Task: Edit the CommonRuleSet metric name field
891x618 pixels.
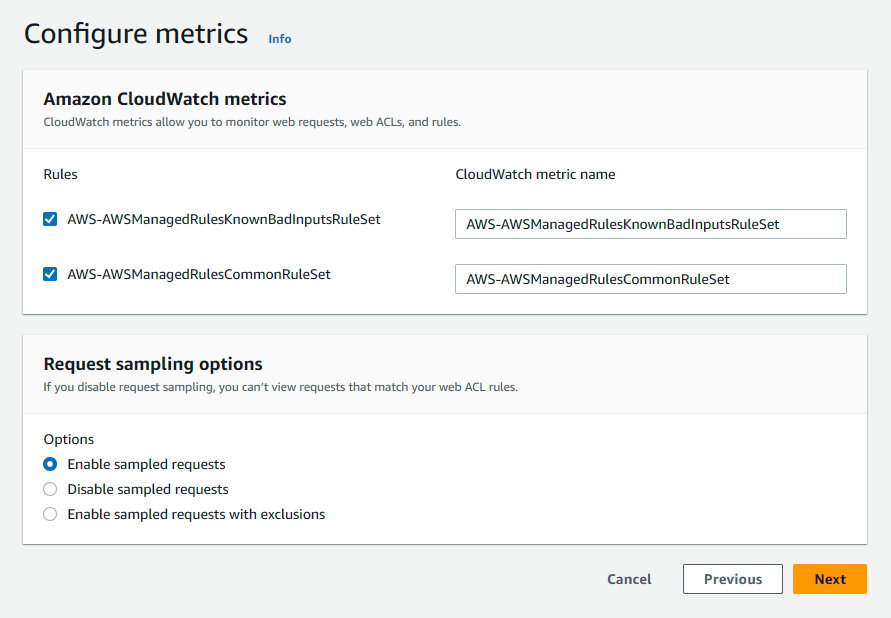Action: (x=651, y=279)
